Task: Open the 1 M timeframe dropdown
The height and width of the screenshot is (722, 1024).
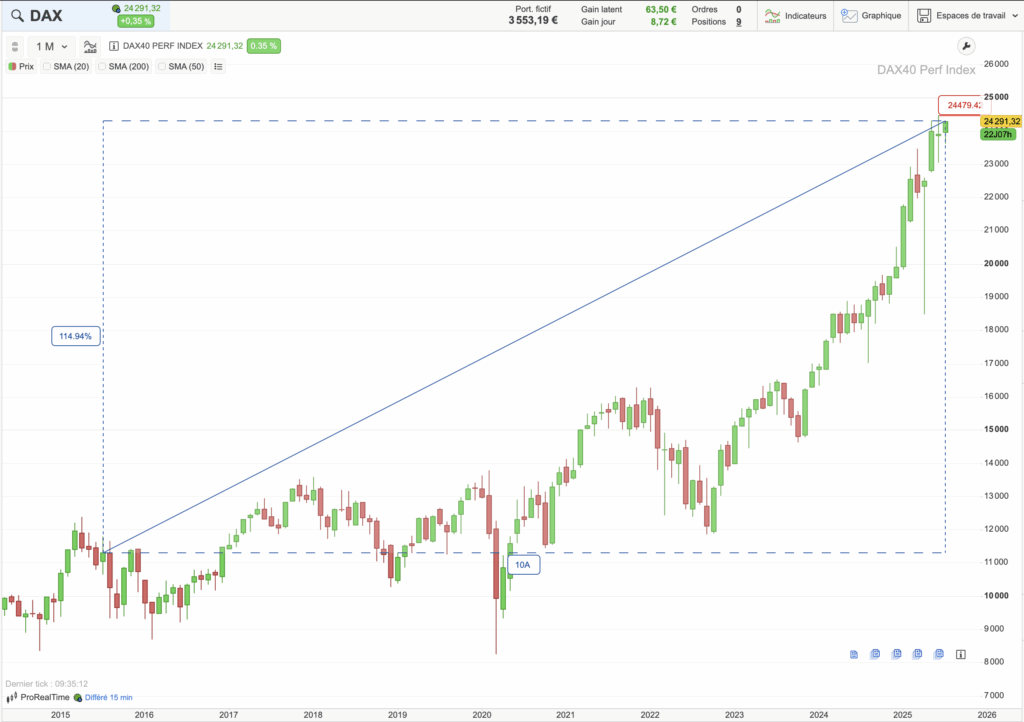Action: click(x=52, y=46)
